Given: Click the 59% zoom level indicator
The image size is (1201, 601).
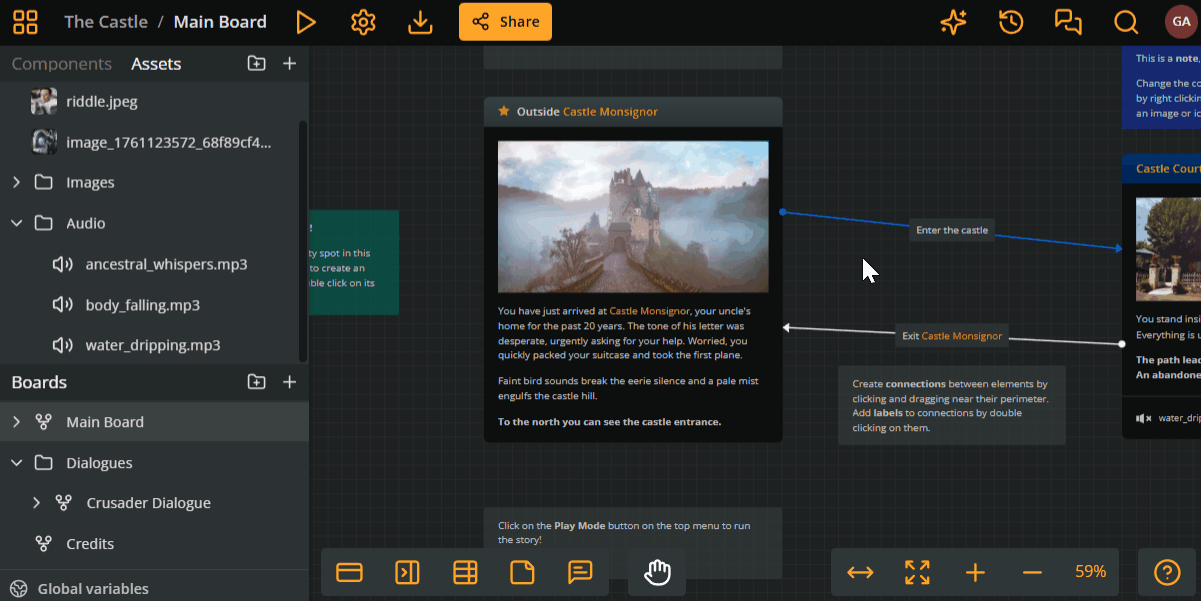Looking at the screenshot, I should point(1090,572).
